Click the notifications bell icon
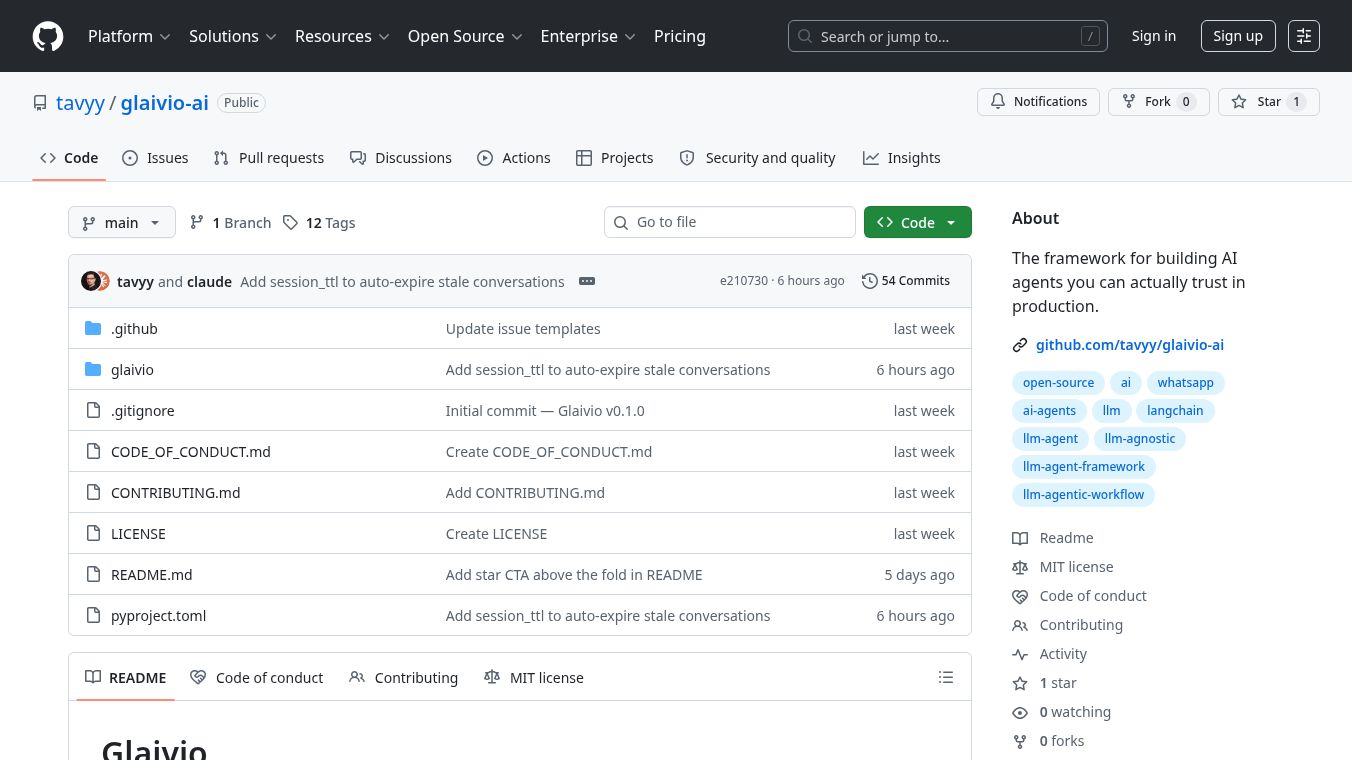The height and width of the screenshot is (760, 1352). pos(998,101)
